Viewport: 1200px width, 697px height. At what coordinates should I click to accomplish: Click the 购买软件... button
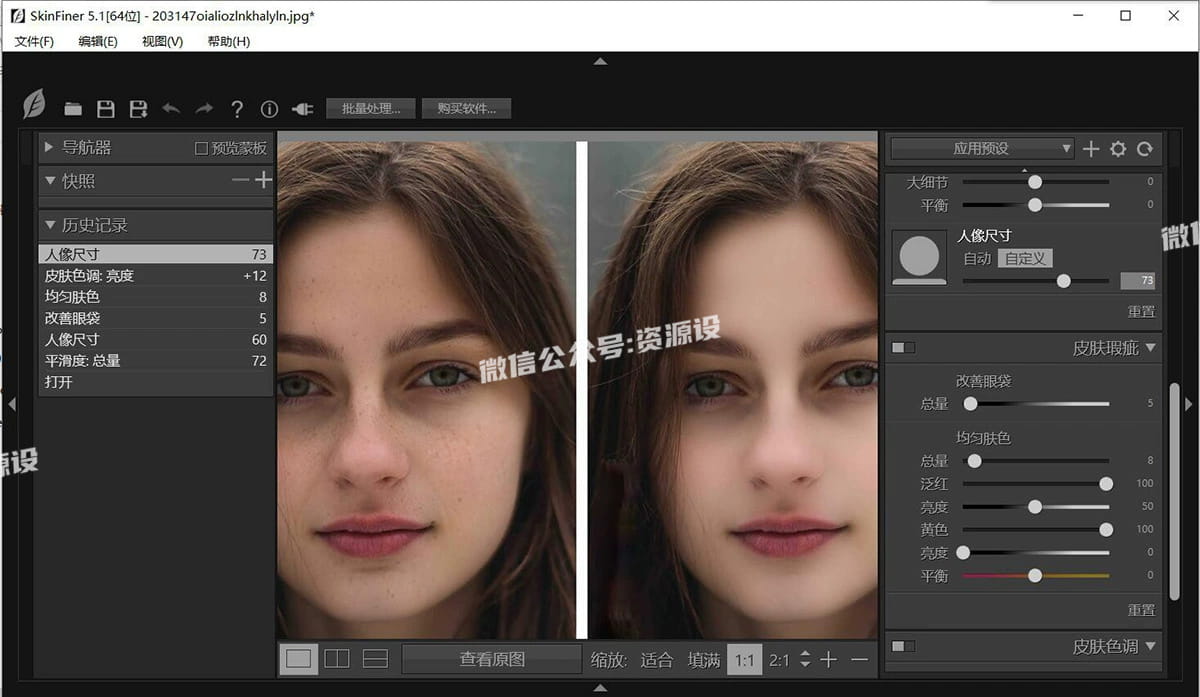(x=467, y=108)
